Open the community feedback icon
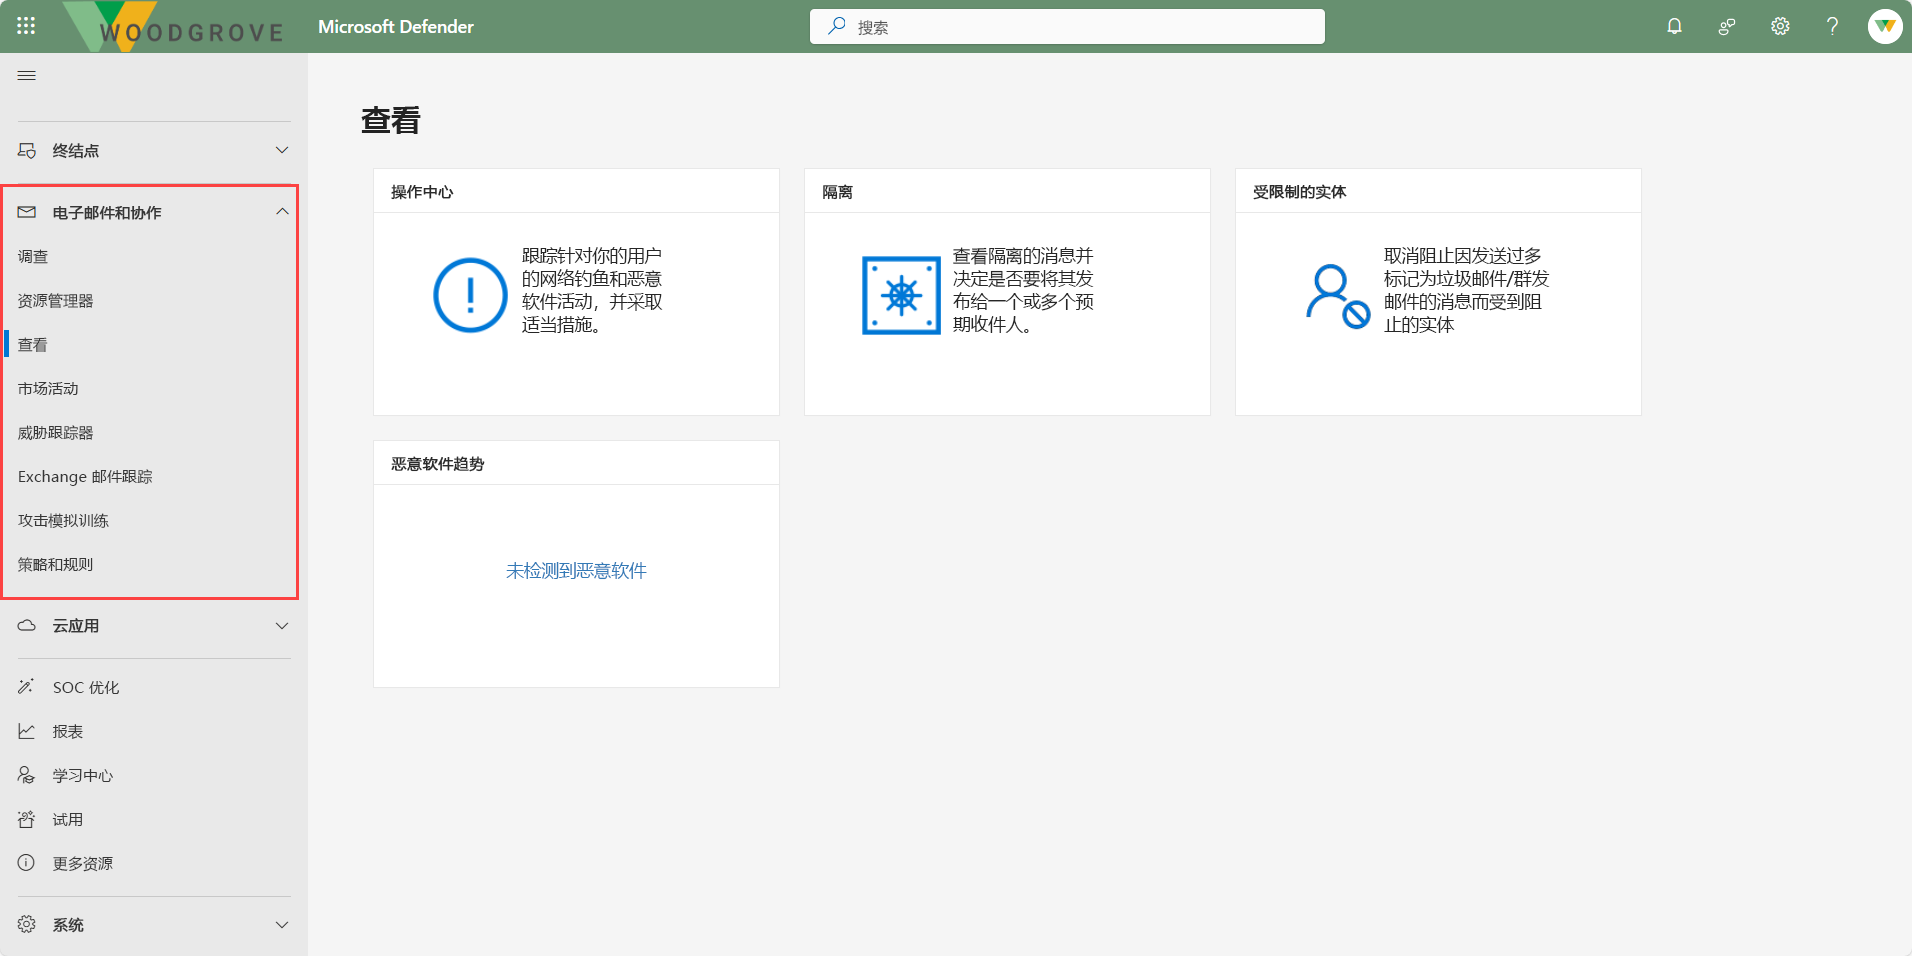Image resolution: width=1912 pixels, height=956 pixels. click(1727, 26)
